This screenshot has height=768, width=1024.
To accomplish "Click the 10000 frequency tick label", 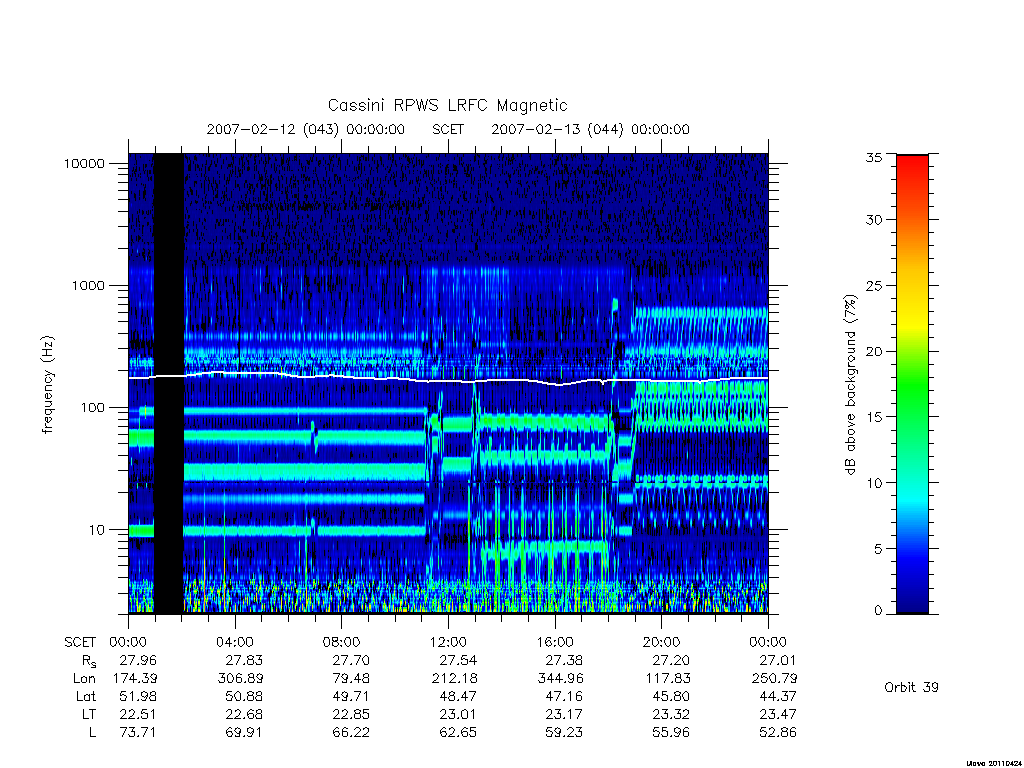I will (x=84, y=163).
